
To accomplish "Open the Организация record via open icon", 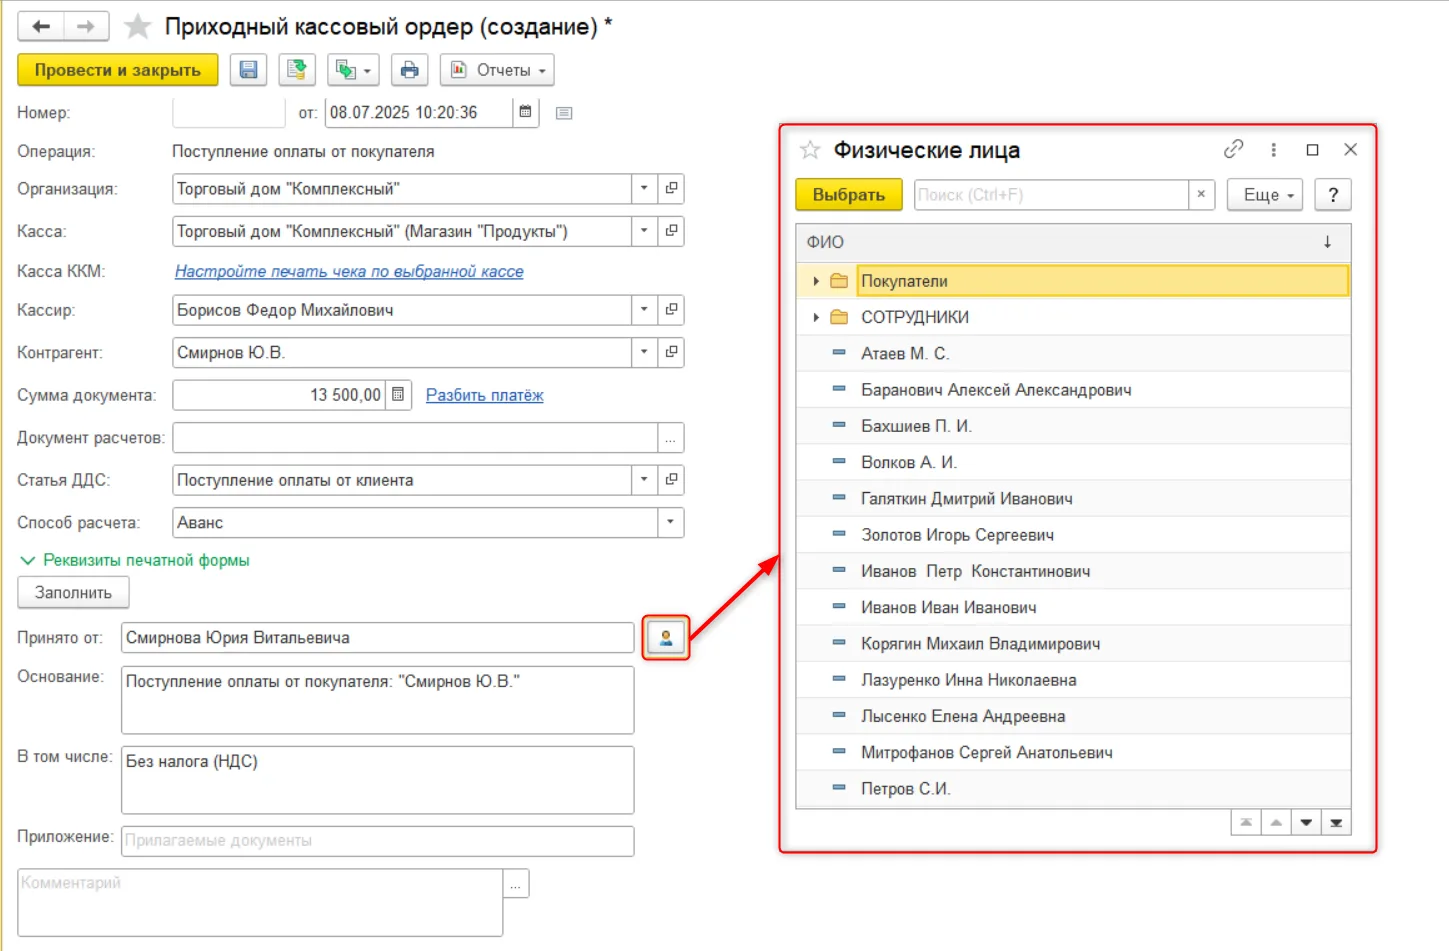I will (x=672, y=188).
